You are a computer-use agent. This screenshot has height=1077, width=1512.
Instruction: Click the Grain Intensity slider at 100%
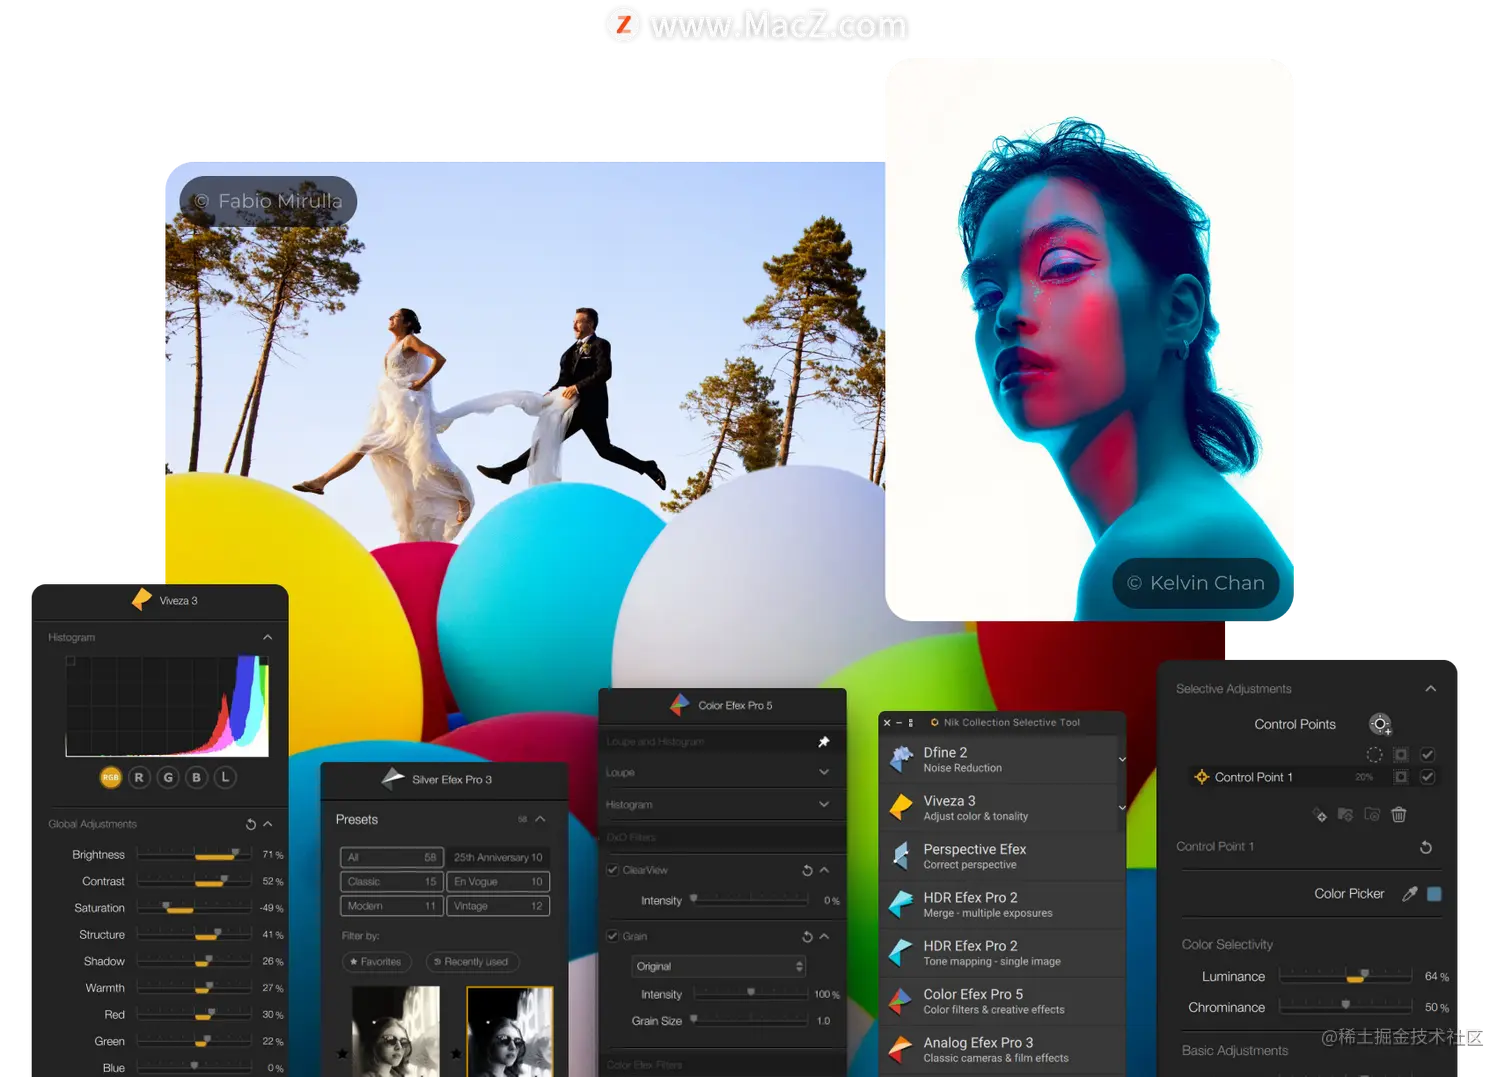pyautogui.click(x=750, y=994)
